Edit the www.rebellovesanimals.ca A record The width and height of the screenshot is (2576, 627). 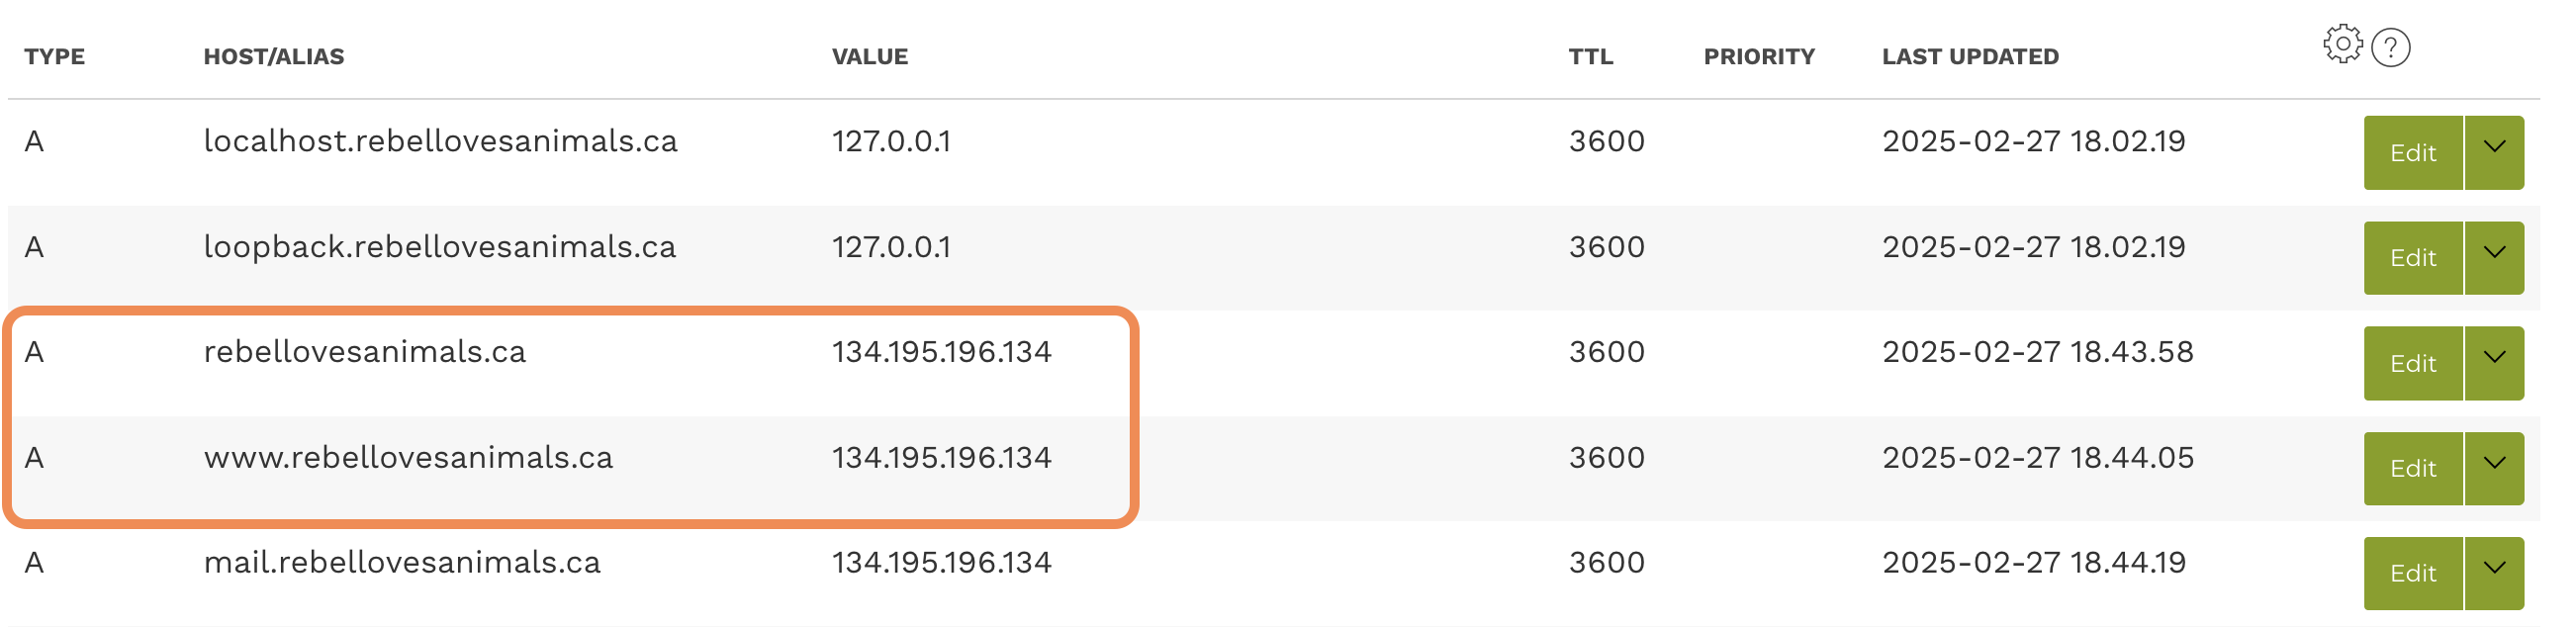pyautogui.click(x=2412, y=468)
